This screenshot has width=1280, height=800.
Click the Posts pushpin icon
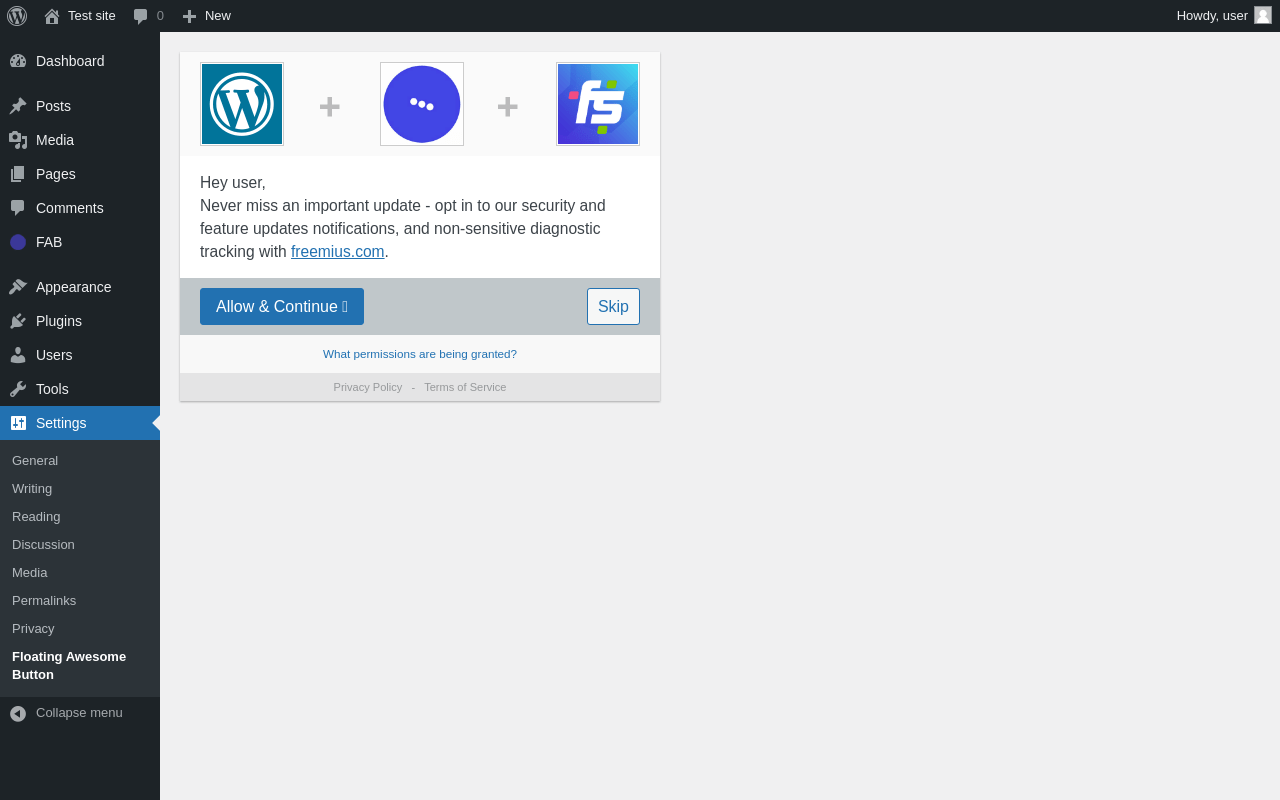click(18, 106)
